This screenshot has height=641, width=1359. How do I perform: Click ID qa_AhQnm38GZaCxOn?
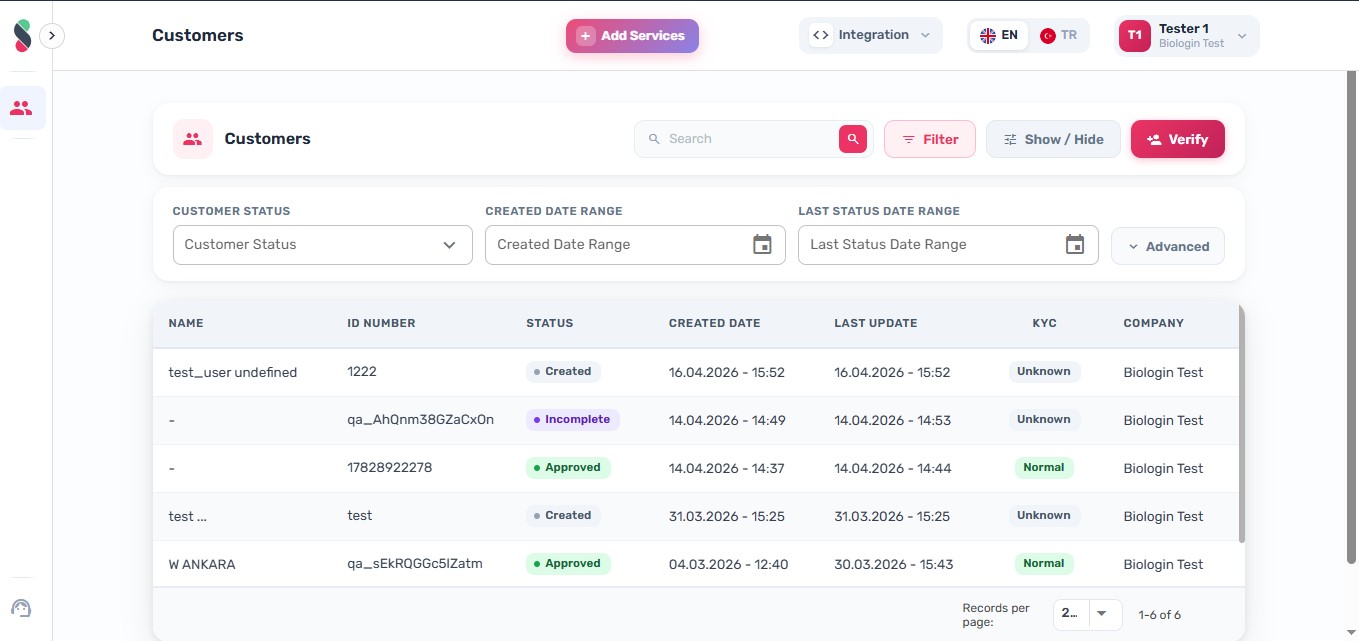click(420, 420)
